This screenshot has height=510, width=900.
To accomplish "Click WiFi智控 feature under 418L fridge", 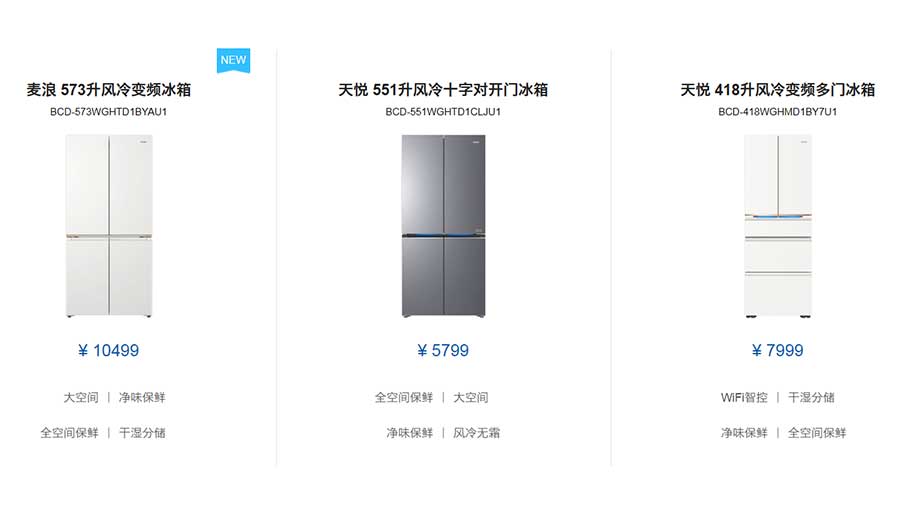I will [744, 397].
